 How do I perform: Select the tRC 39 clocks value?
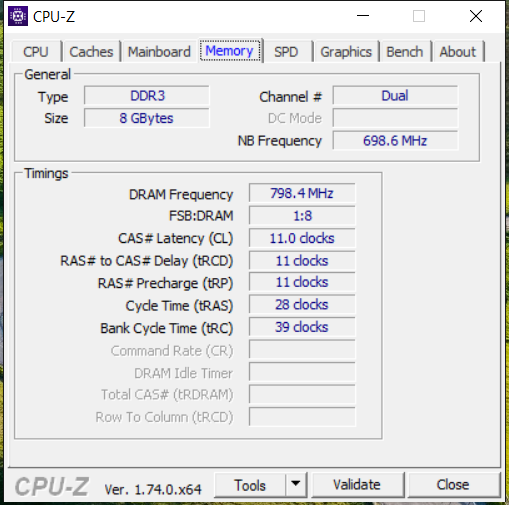(x=302, y=327)
